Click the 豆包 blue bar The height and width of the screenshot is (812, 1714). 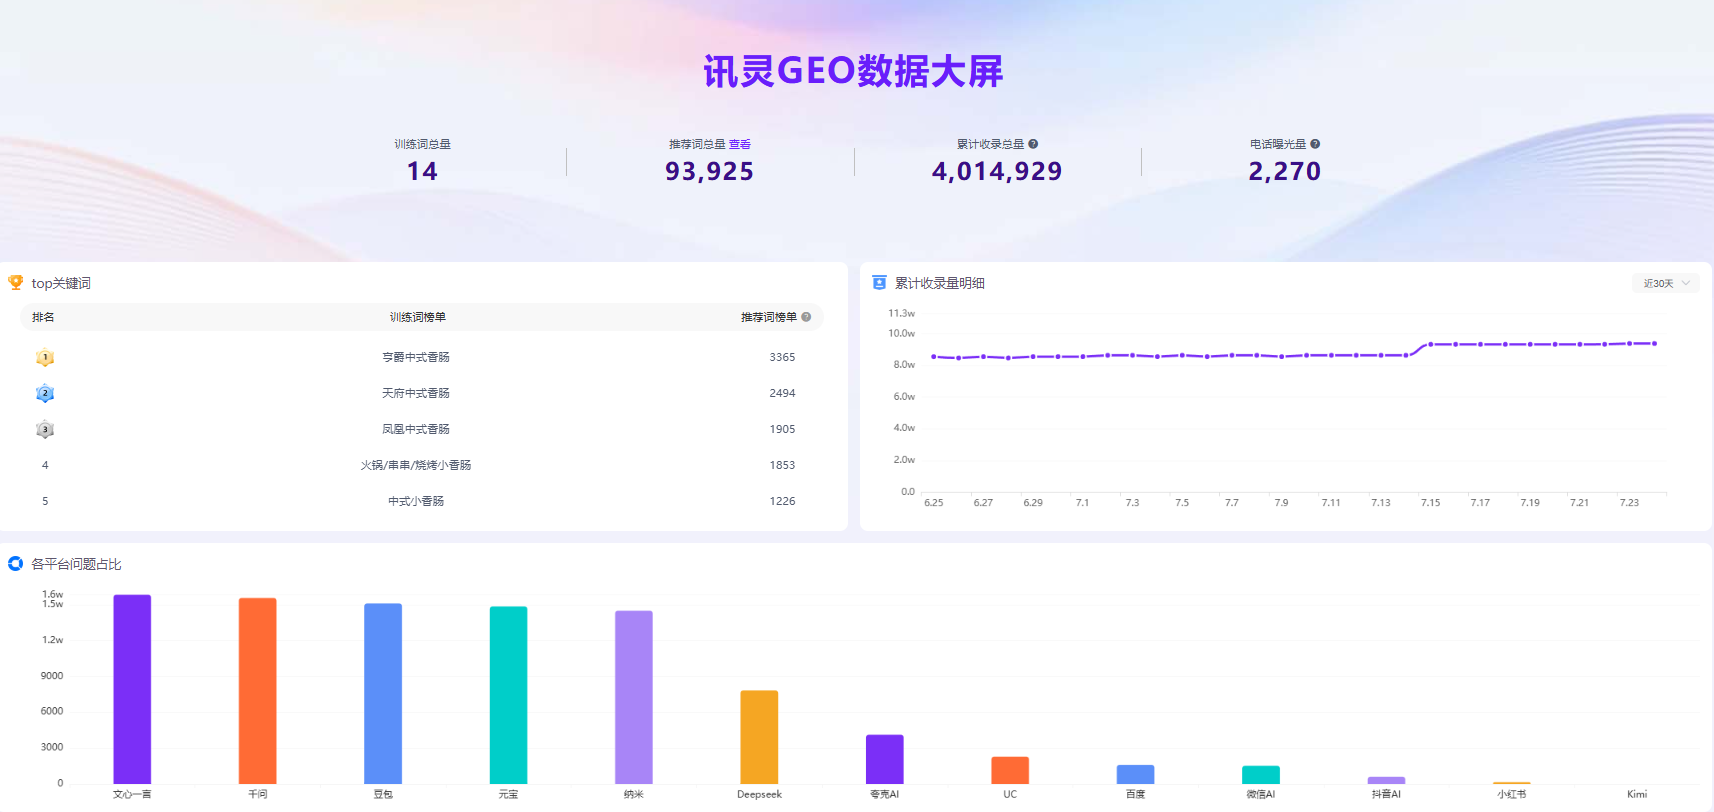coord(383,693)
